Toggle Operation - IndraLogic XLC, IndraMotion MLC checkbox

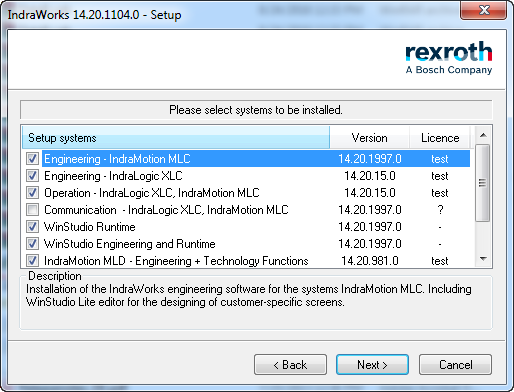pyautogui.click(x=32, y=193)
